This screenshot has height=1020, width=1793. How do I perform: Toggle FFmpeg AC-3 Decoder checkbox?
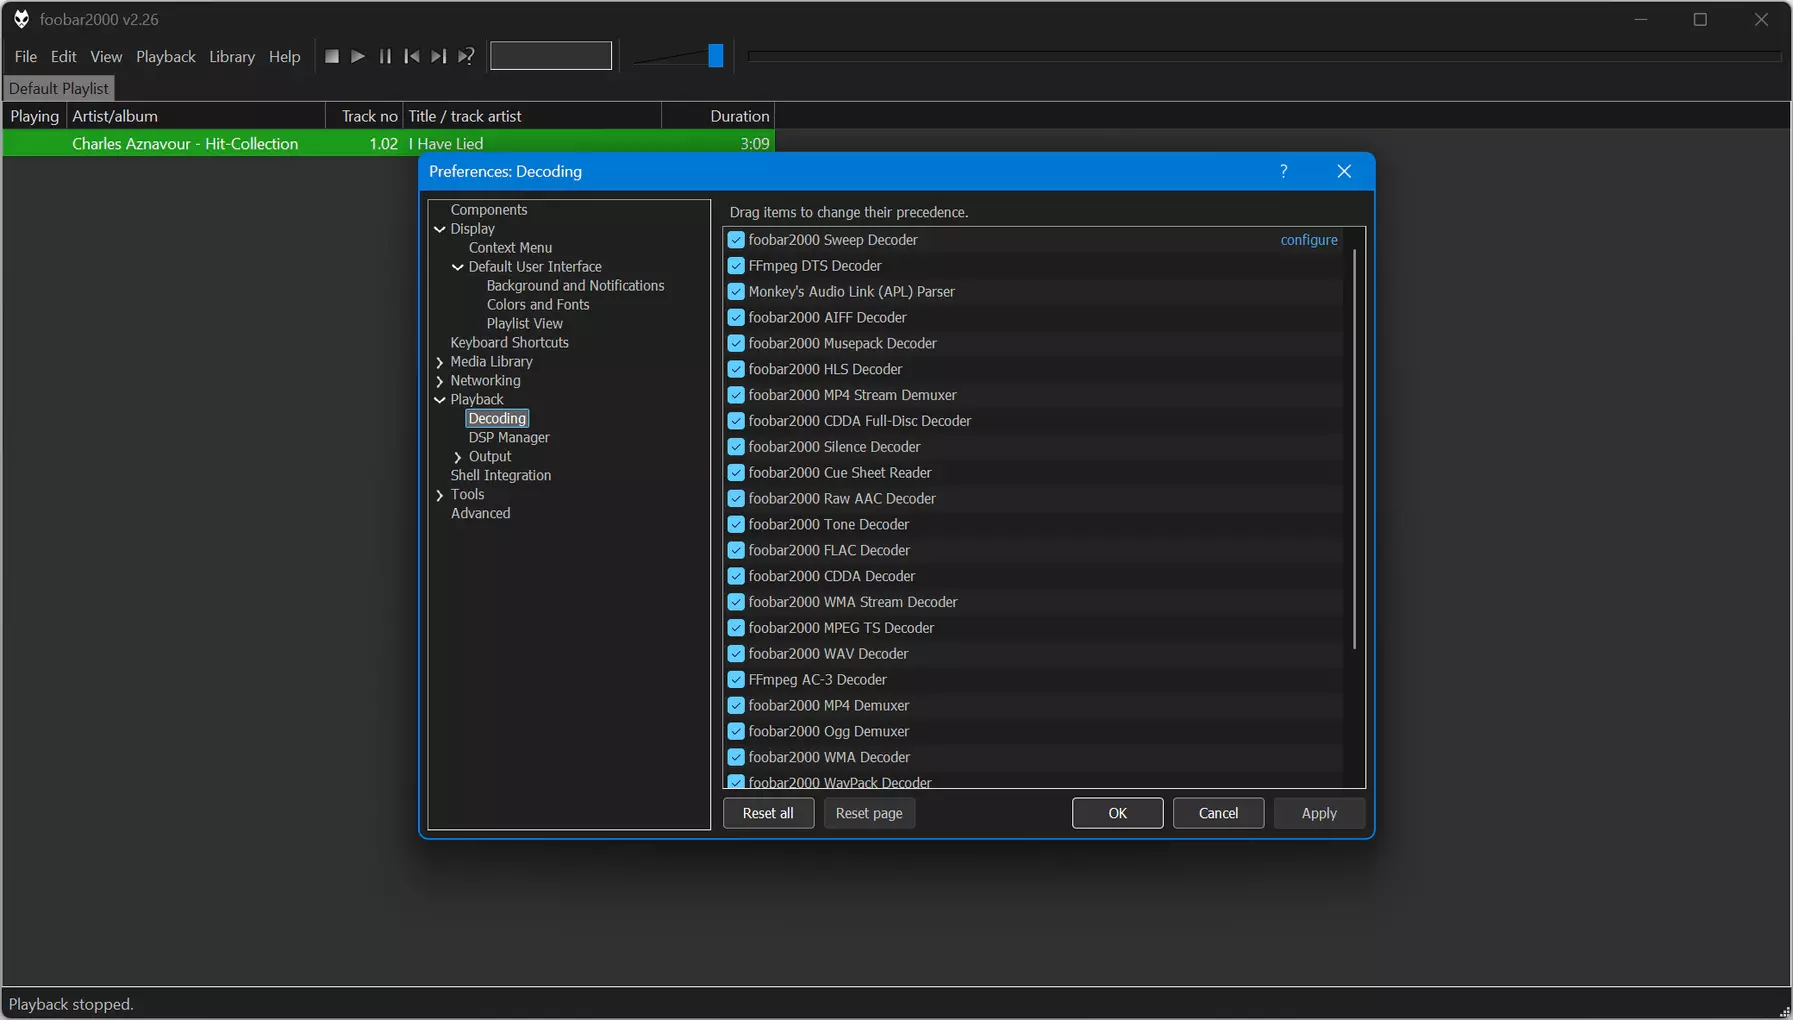(x=736, y=680)
